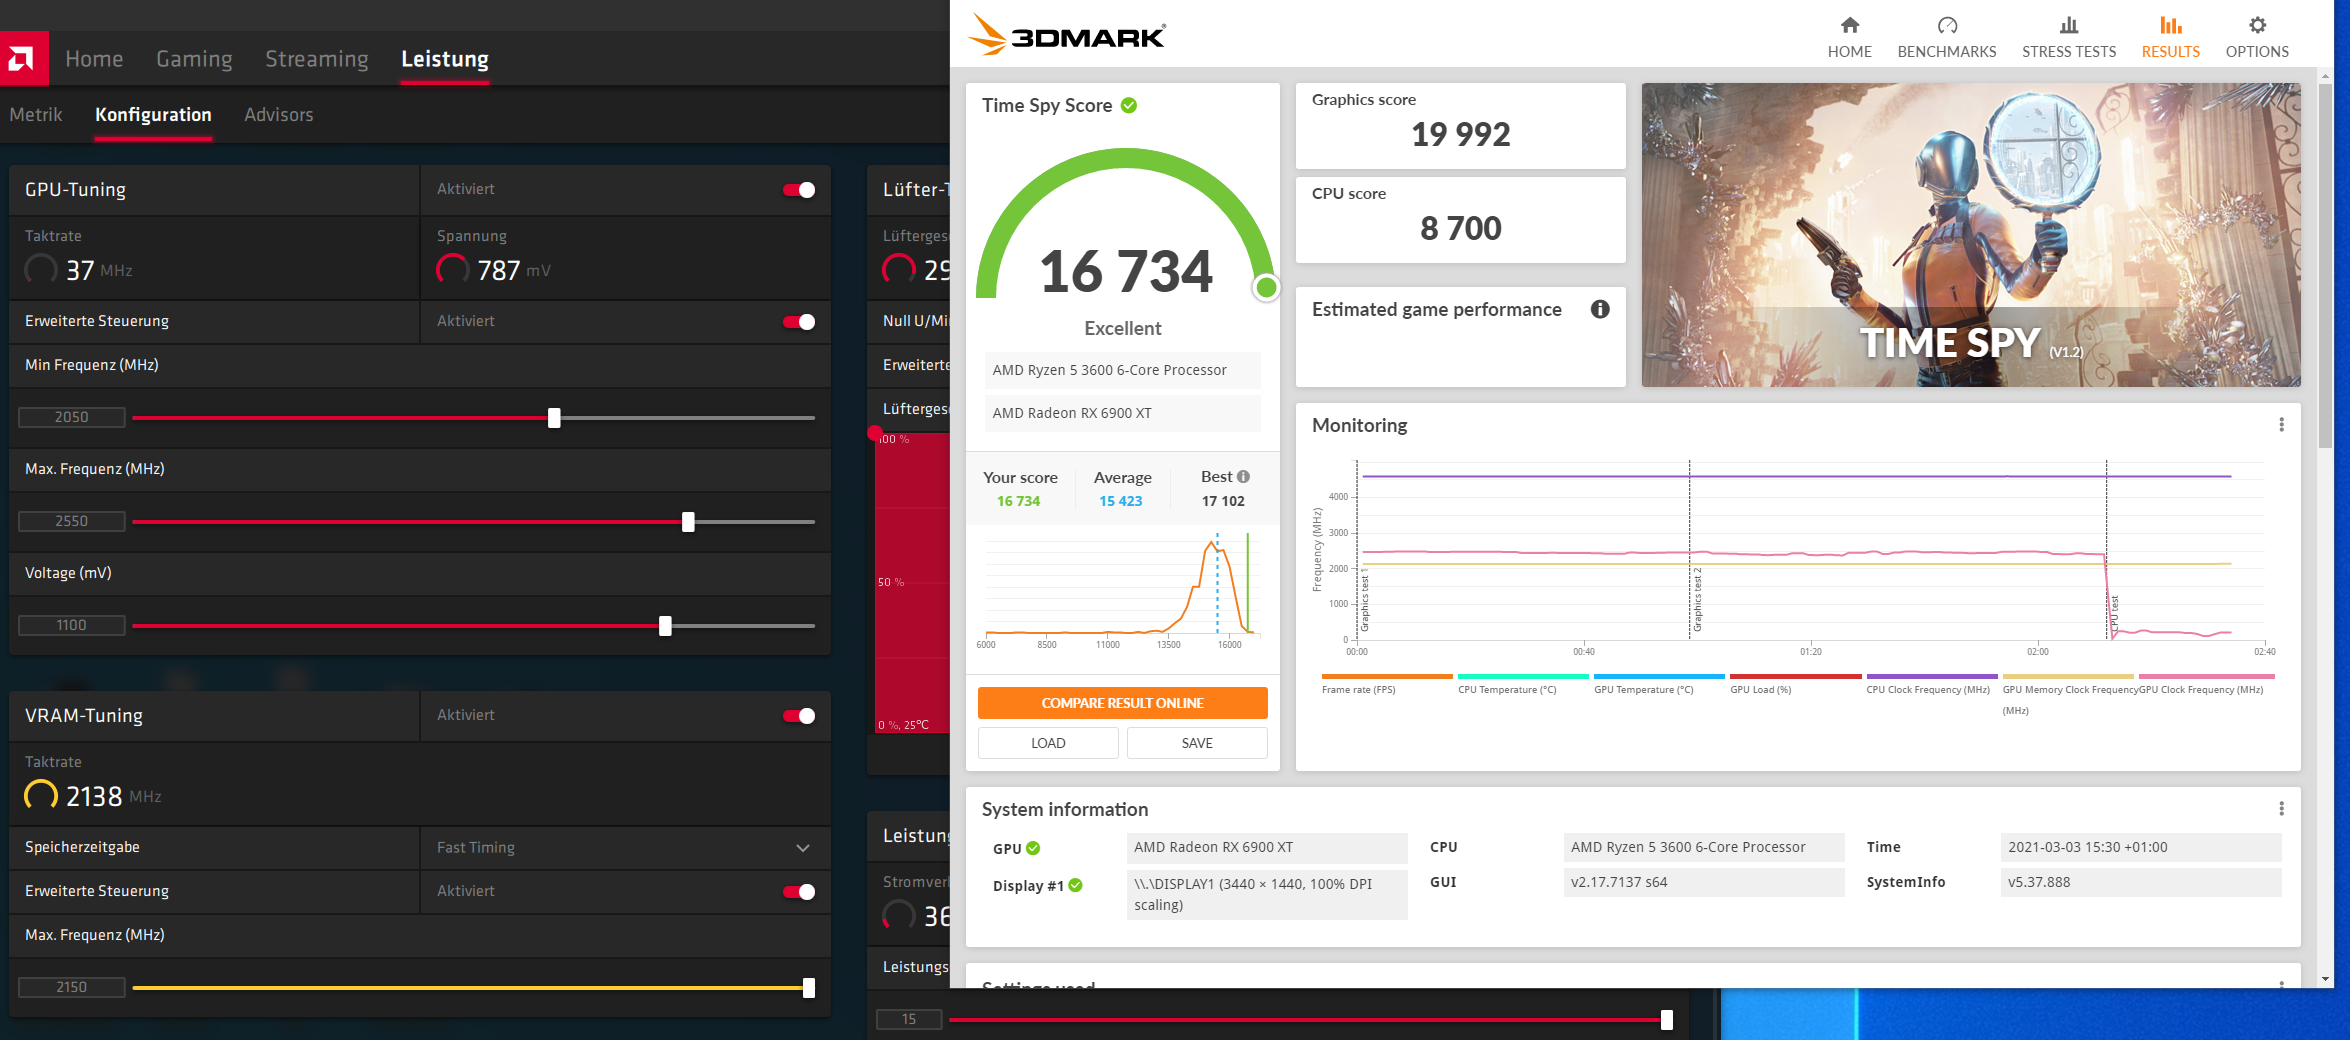Click Min Frequenz 2050 input field
Viewport: 2350px width, 1040px height.
(x=72, y=417)
